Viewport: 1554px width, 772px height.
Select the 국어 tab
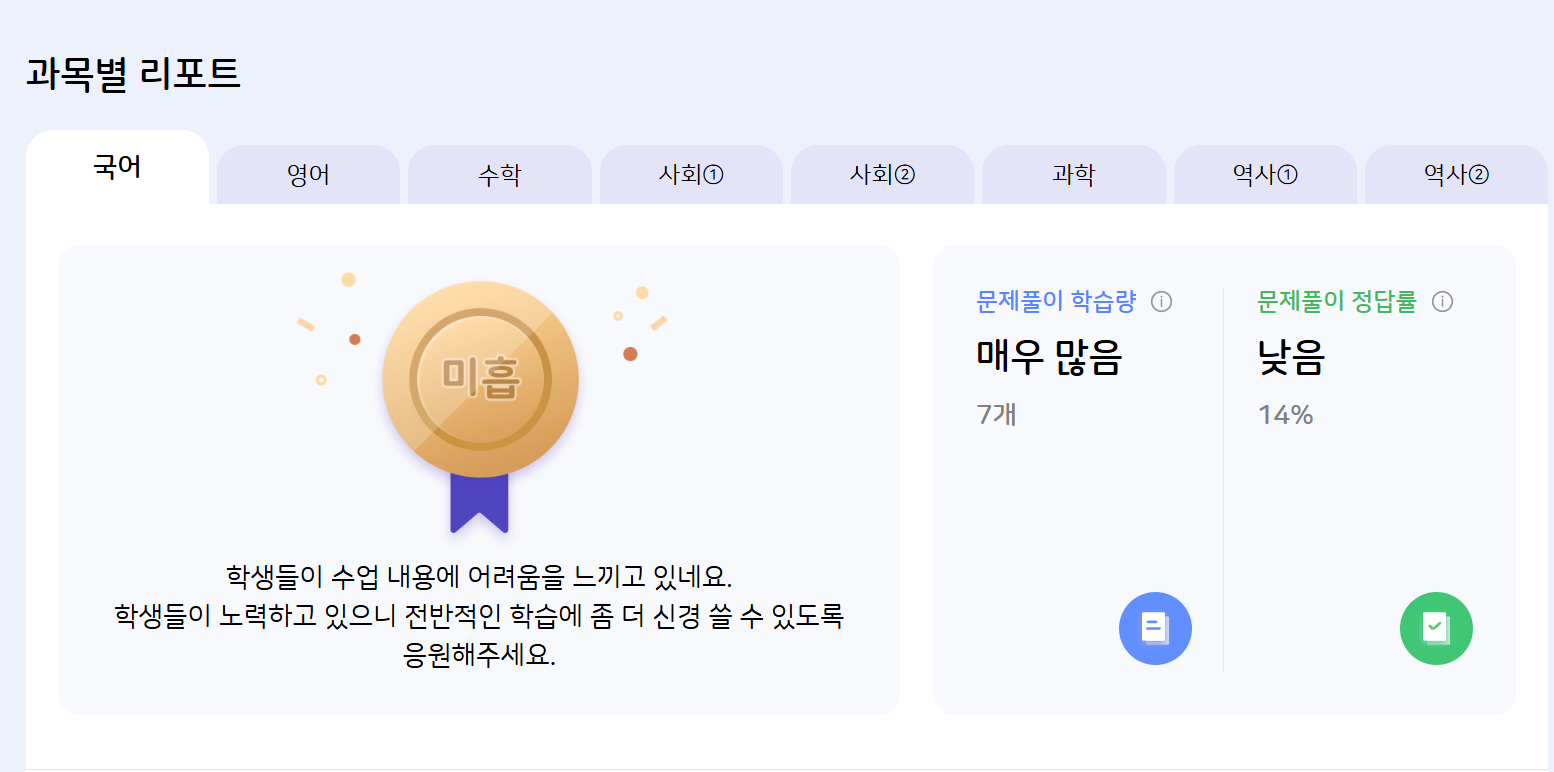pos(117,167)
